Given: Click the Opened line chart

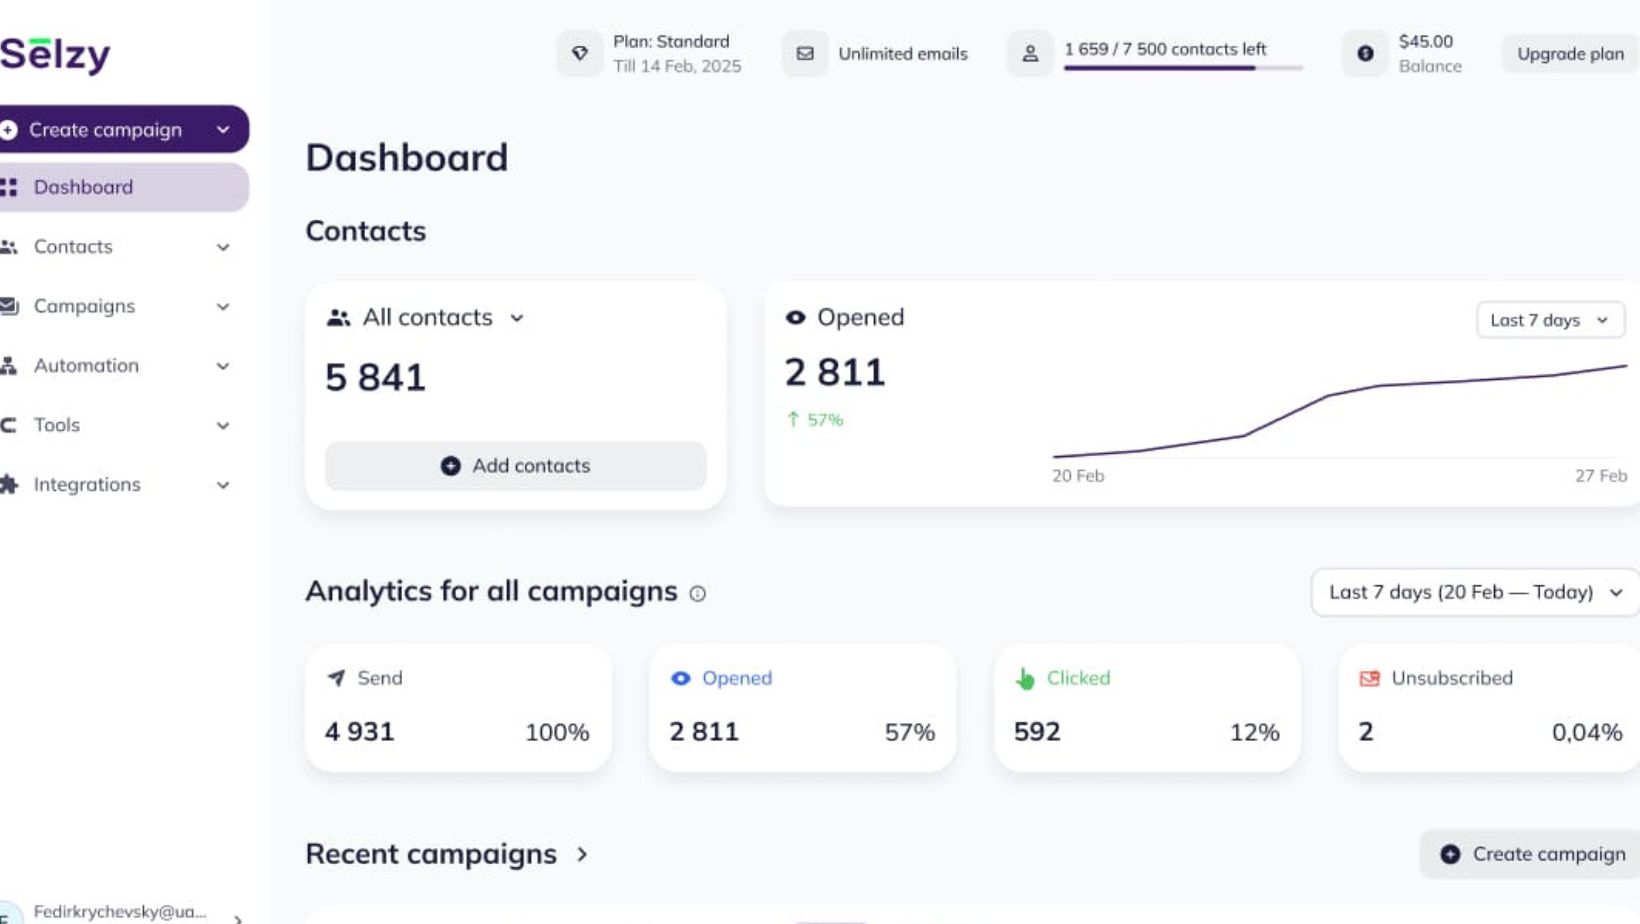Looking at the screenshot, I should [x=1340, y=412].
